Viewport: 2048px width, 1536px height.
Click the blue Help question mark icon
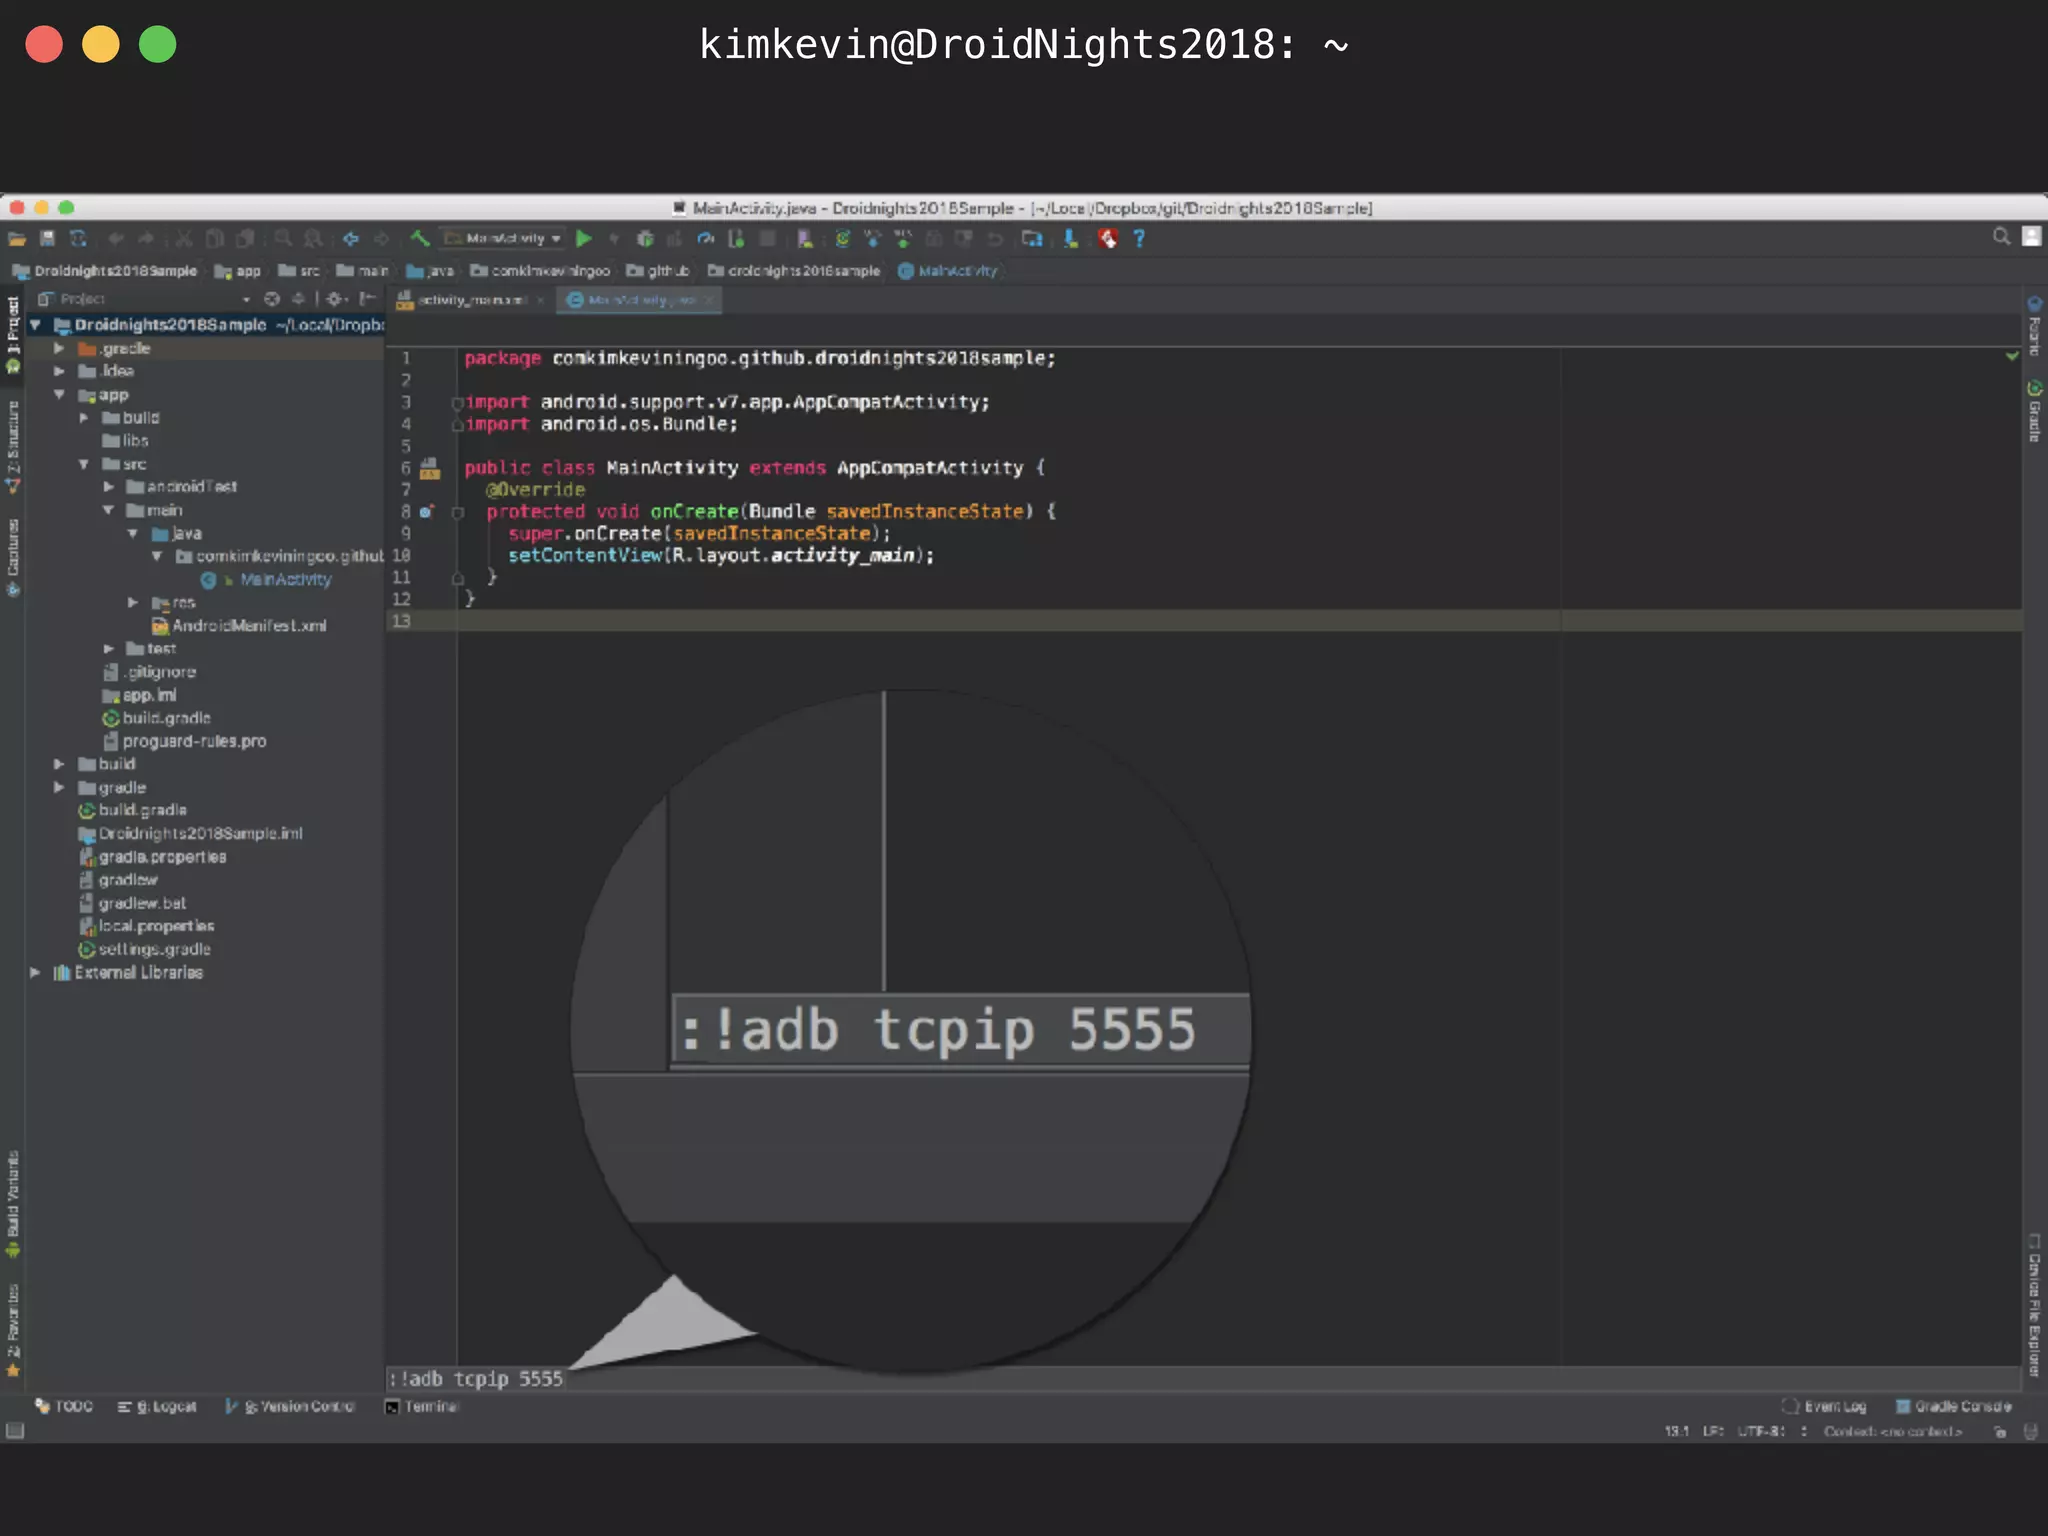click(1139, 238)
